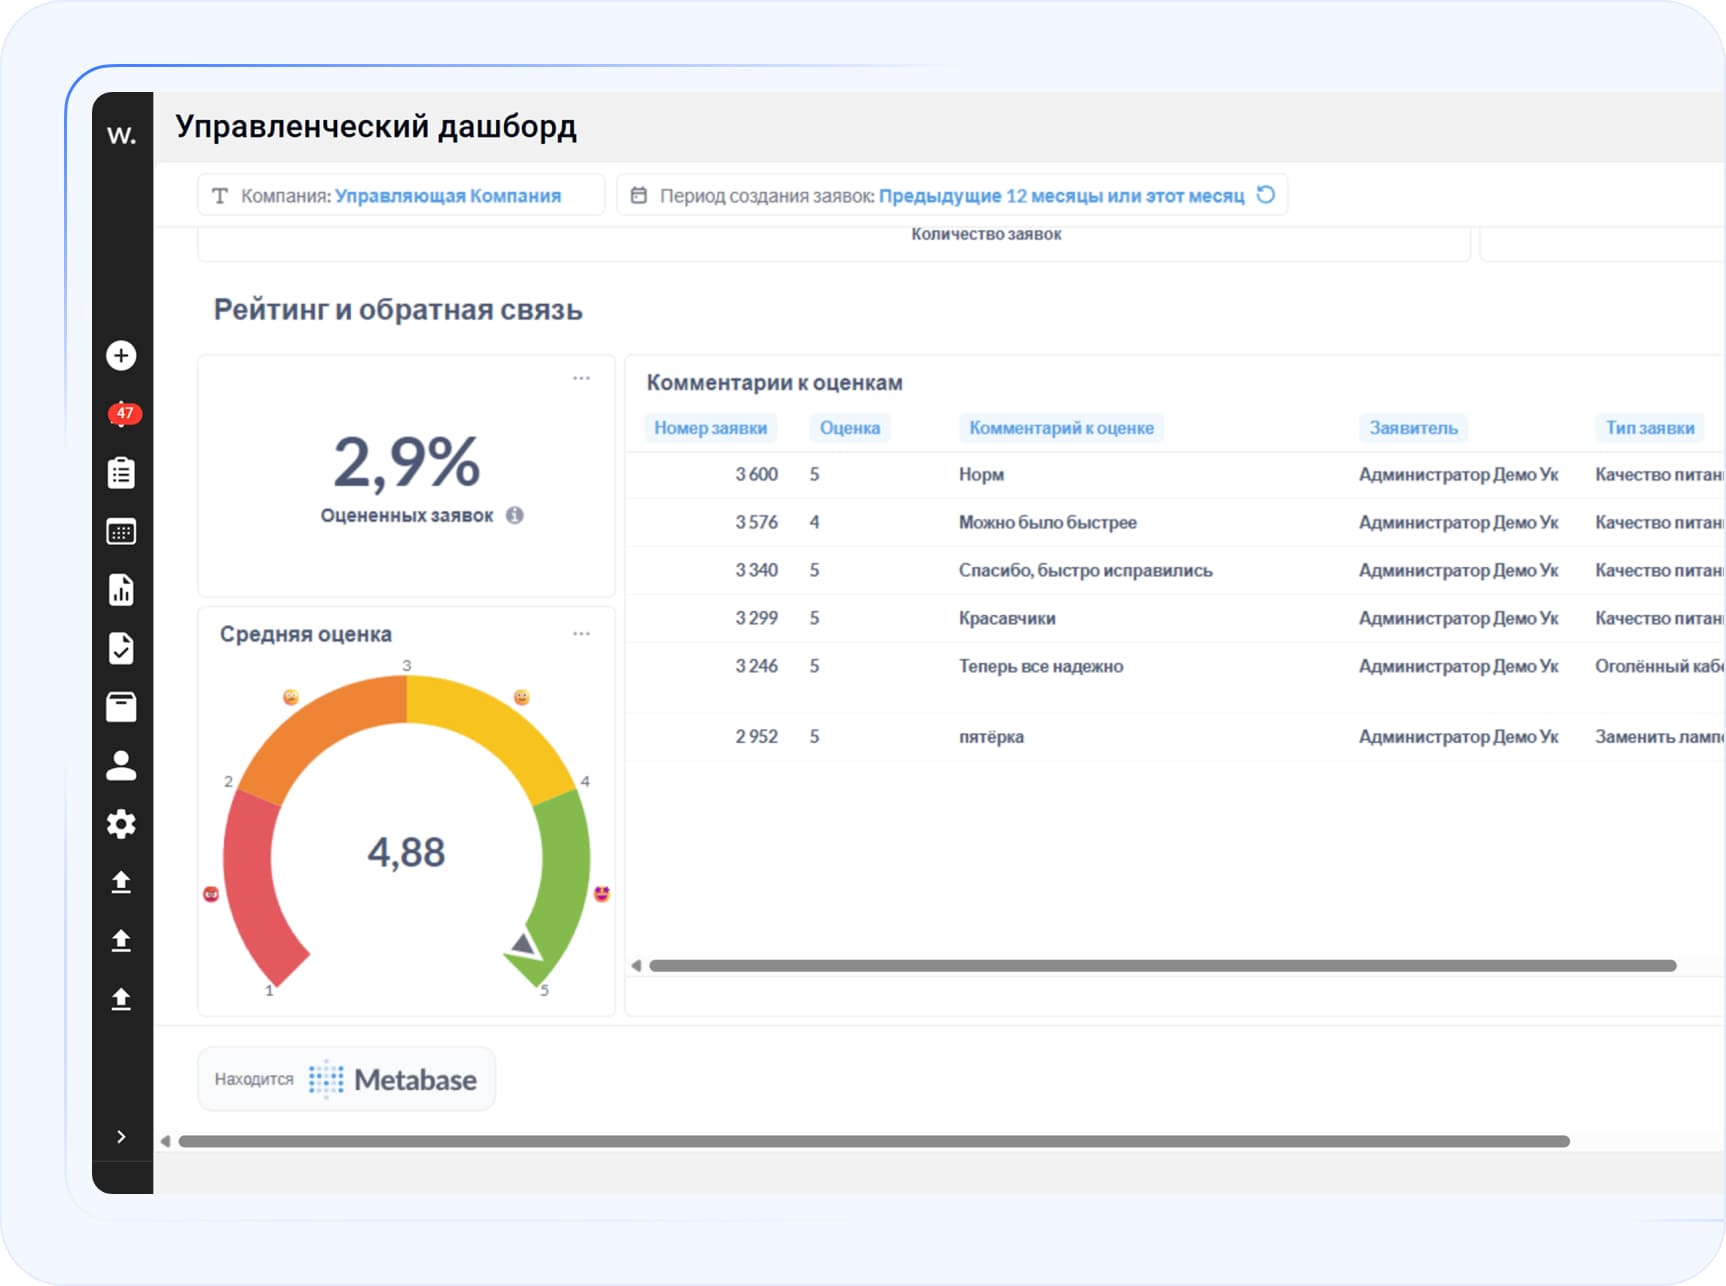This screenshot has width=1726, height=1286.
Task: Click the plus icon in sidebar
Action: coord(121,356)
